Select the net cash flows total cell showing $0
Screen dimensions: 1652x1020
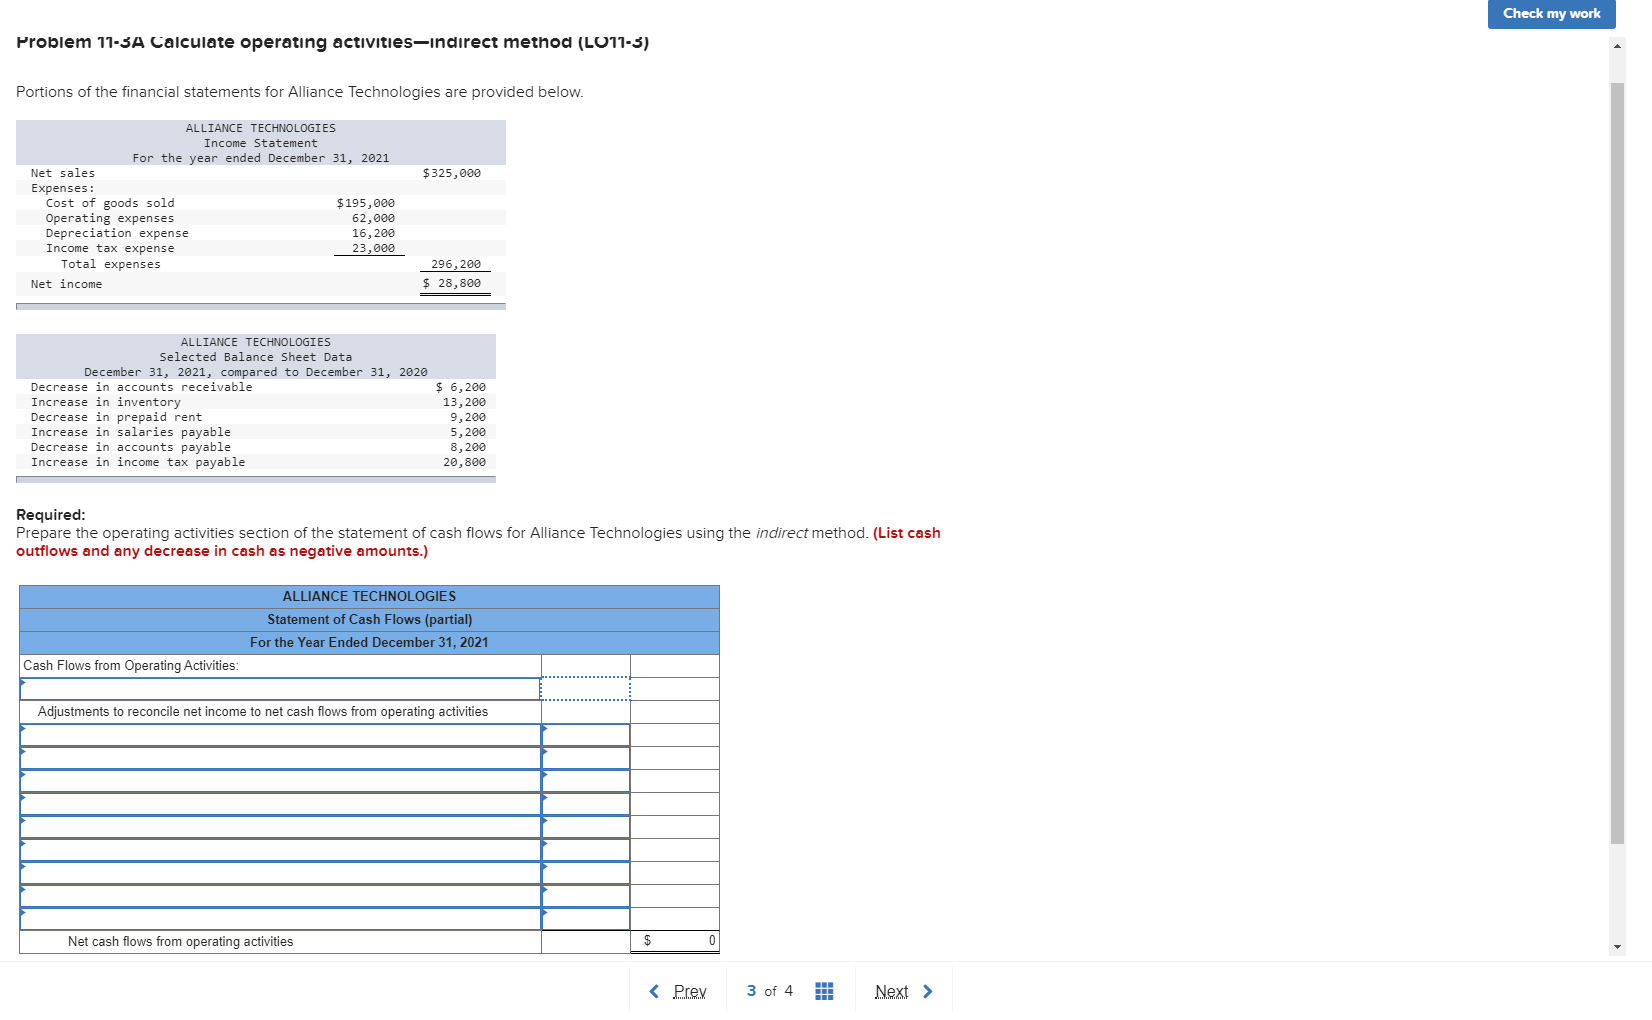tap(675, 941)
